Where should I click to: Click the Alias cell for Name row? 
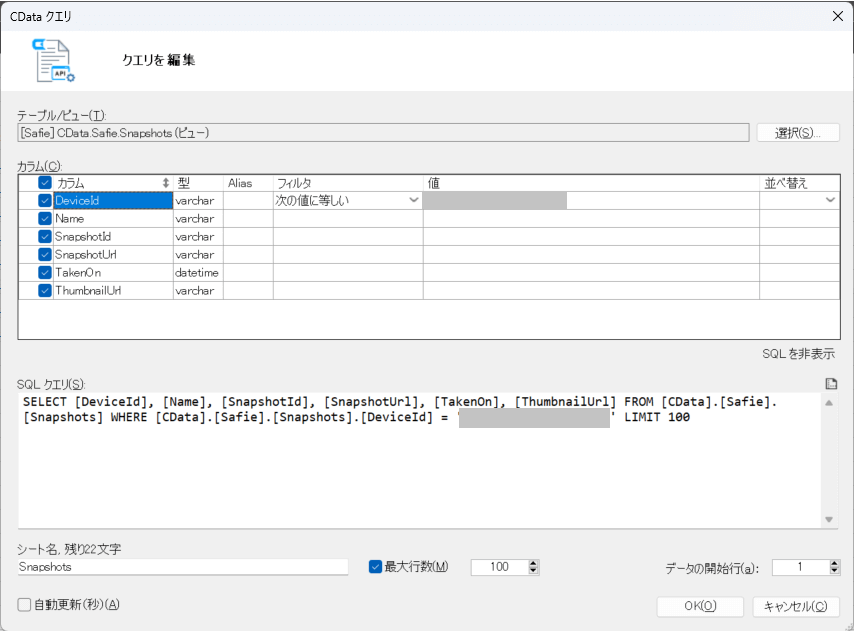tap(248, 218)
